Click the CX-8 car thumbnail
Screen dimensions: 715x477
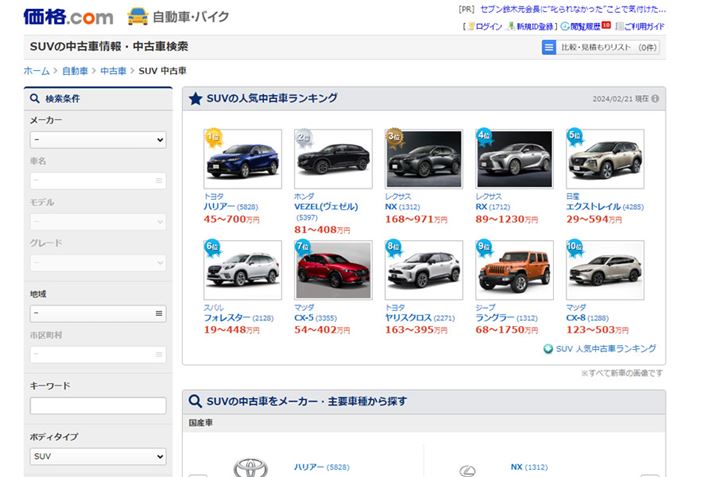point(605,270)
